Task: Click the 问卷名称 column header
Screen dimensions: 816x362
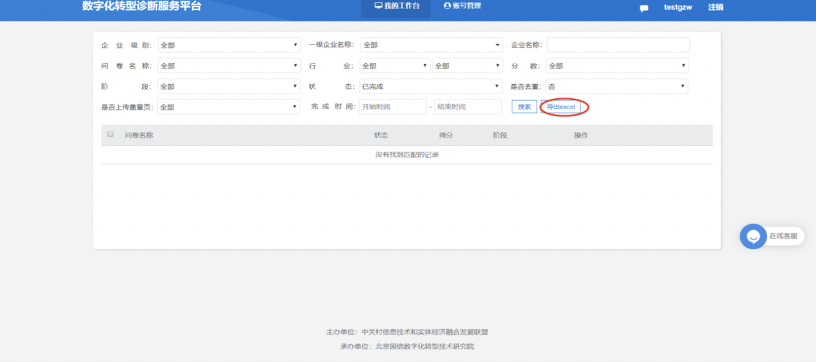Action: point(139,135)
